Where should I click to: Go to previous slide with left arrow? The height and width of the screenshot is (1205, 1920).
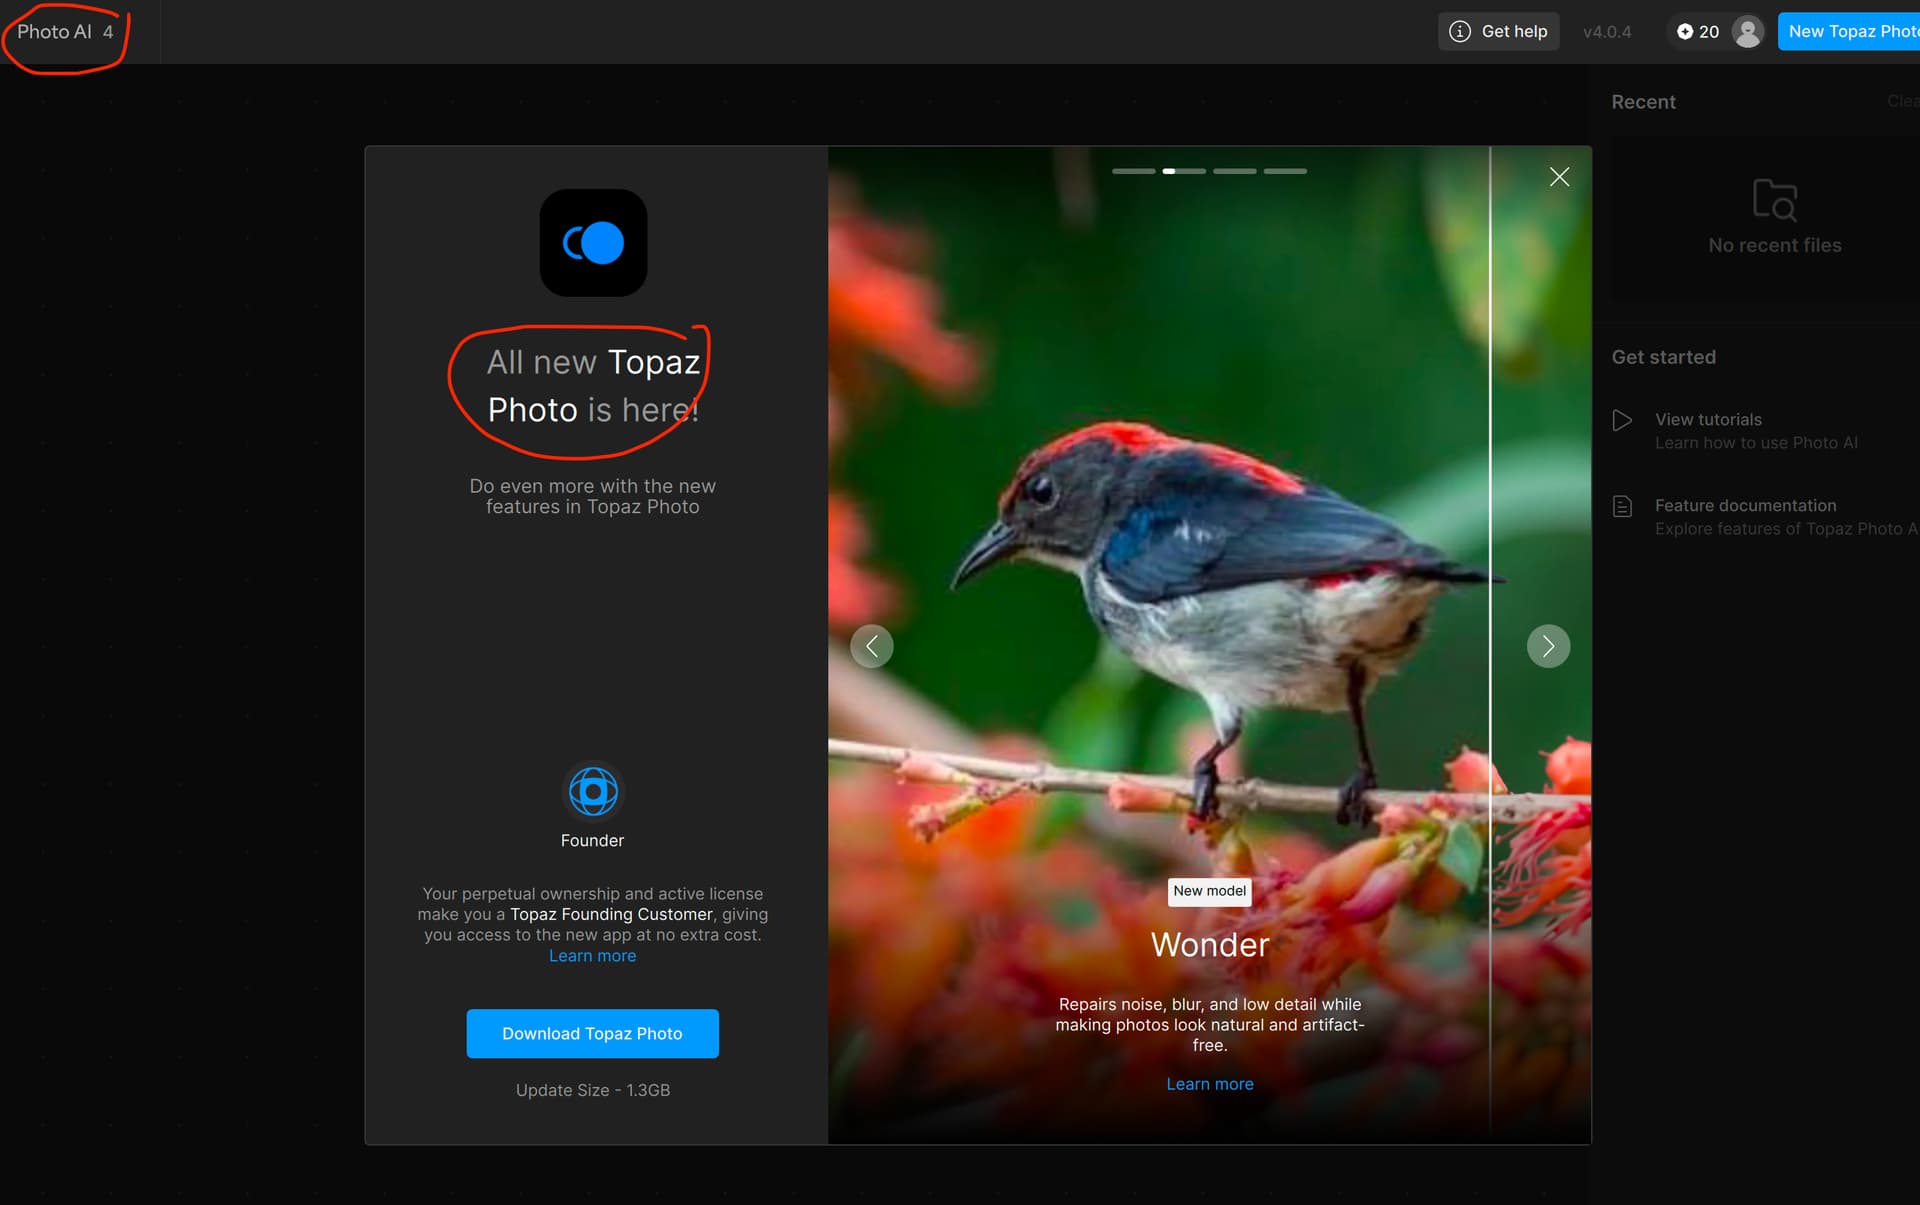872,646
